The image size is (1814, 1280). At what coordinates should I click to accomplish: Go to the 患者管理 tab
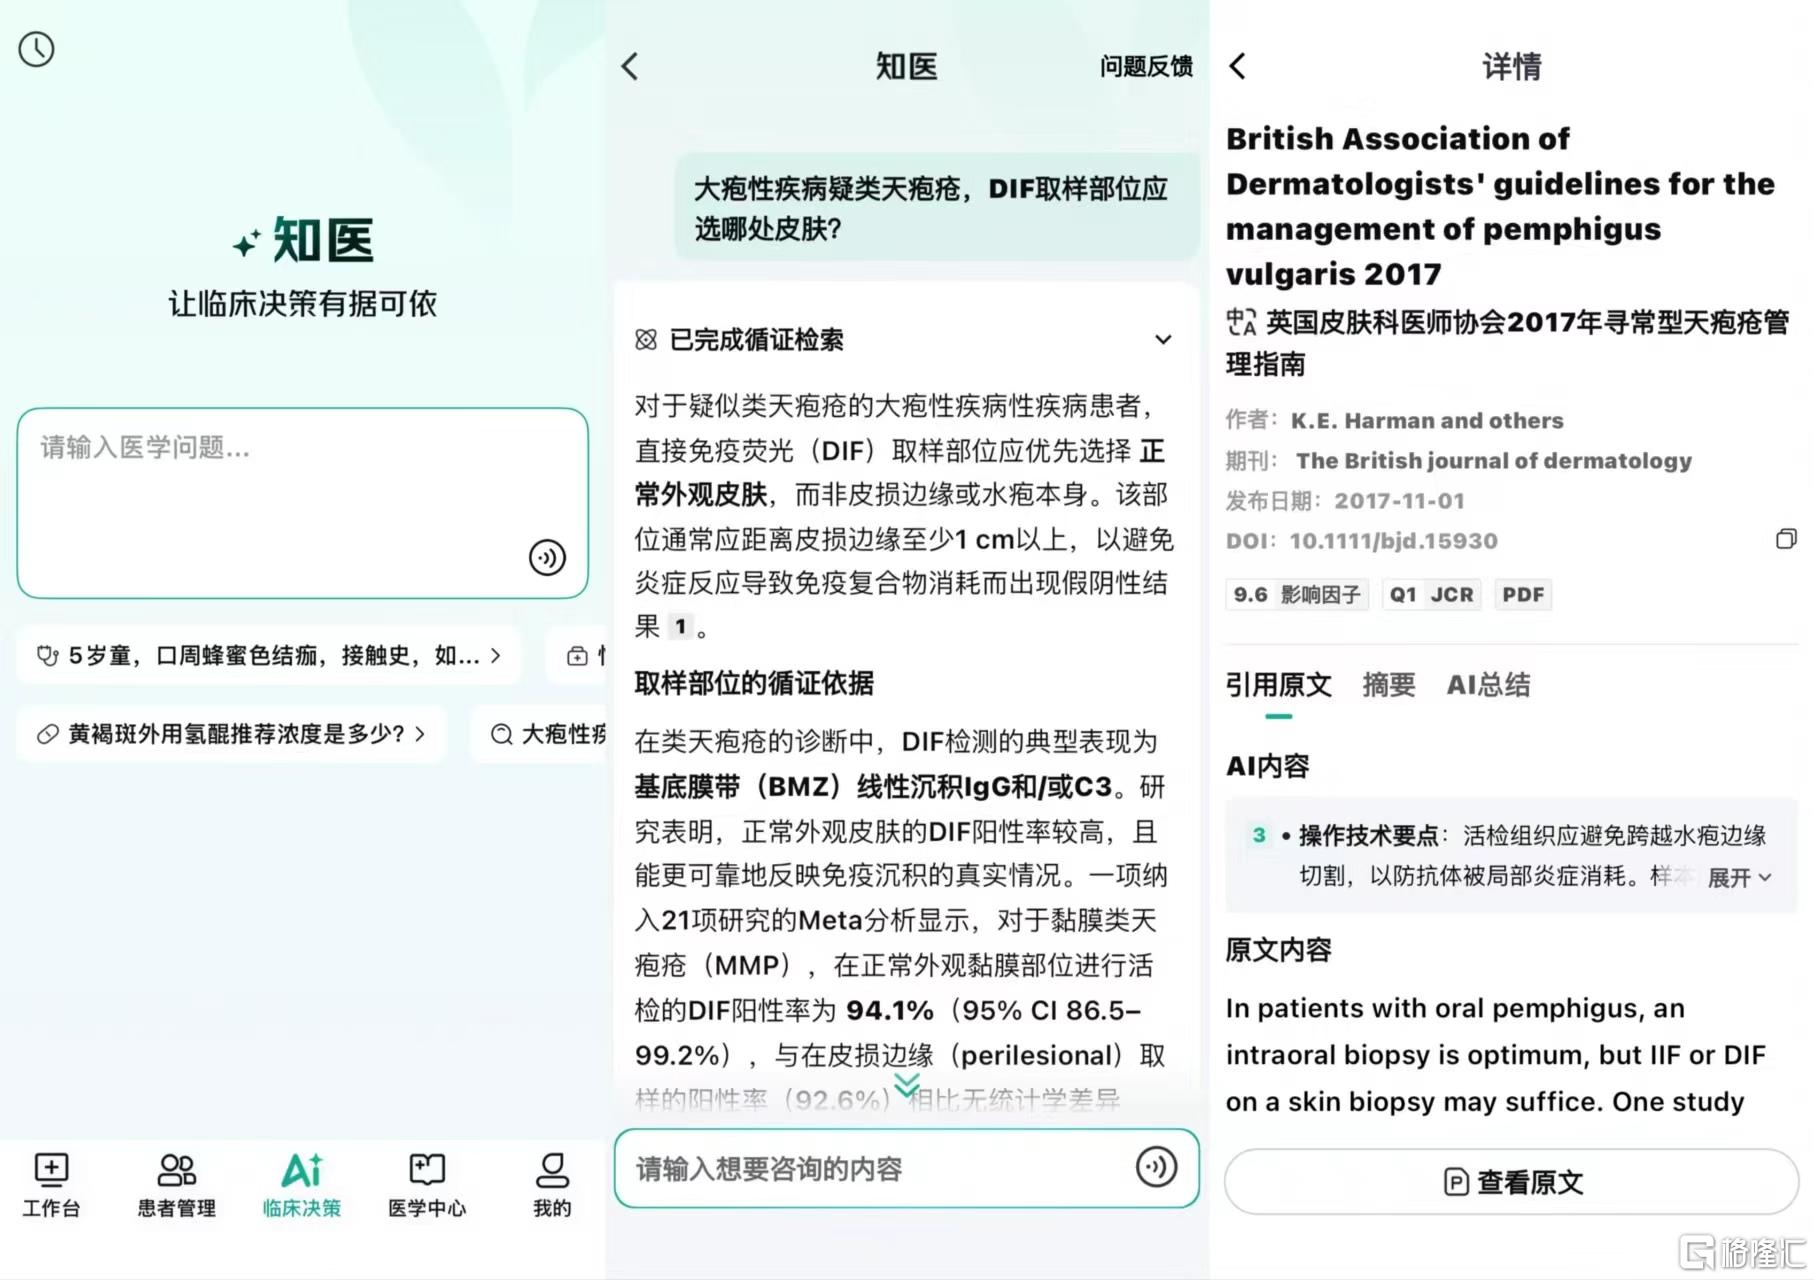pos(177,1185)
